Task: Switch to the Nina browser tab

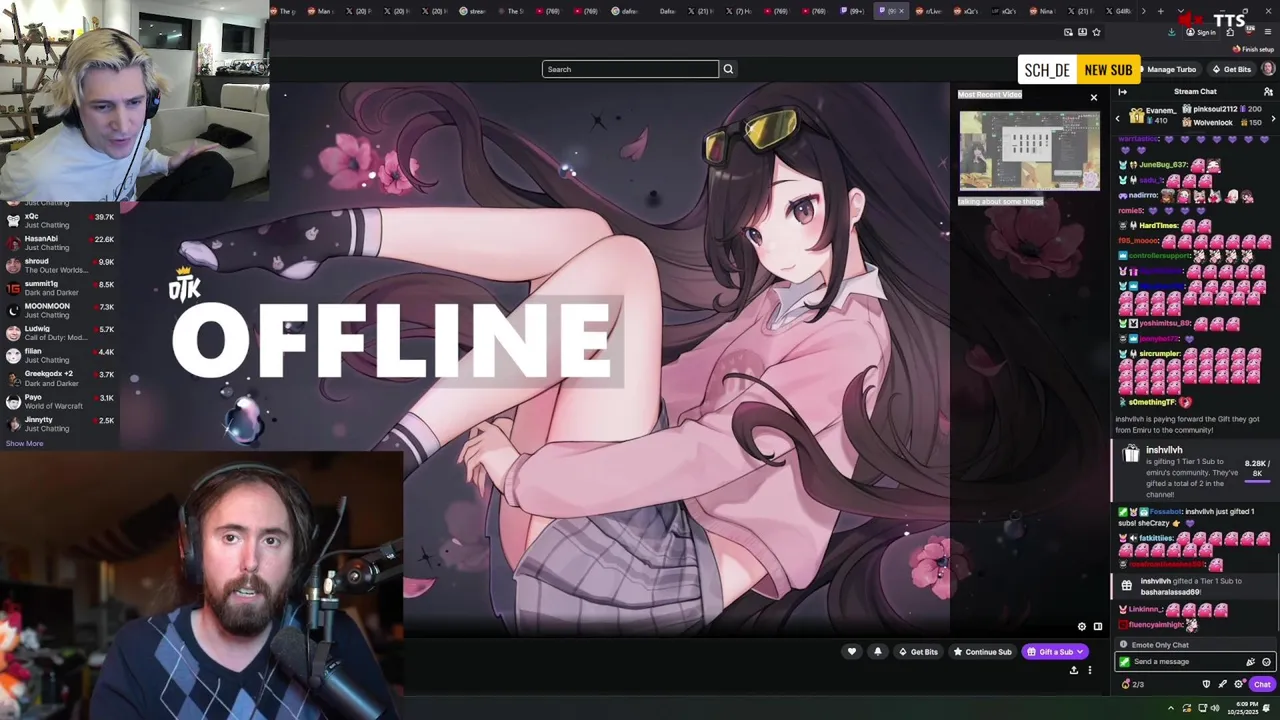Action: click(x=1043, y=11)
